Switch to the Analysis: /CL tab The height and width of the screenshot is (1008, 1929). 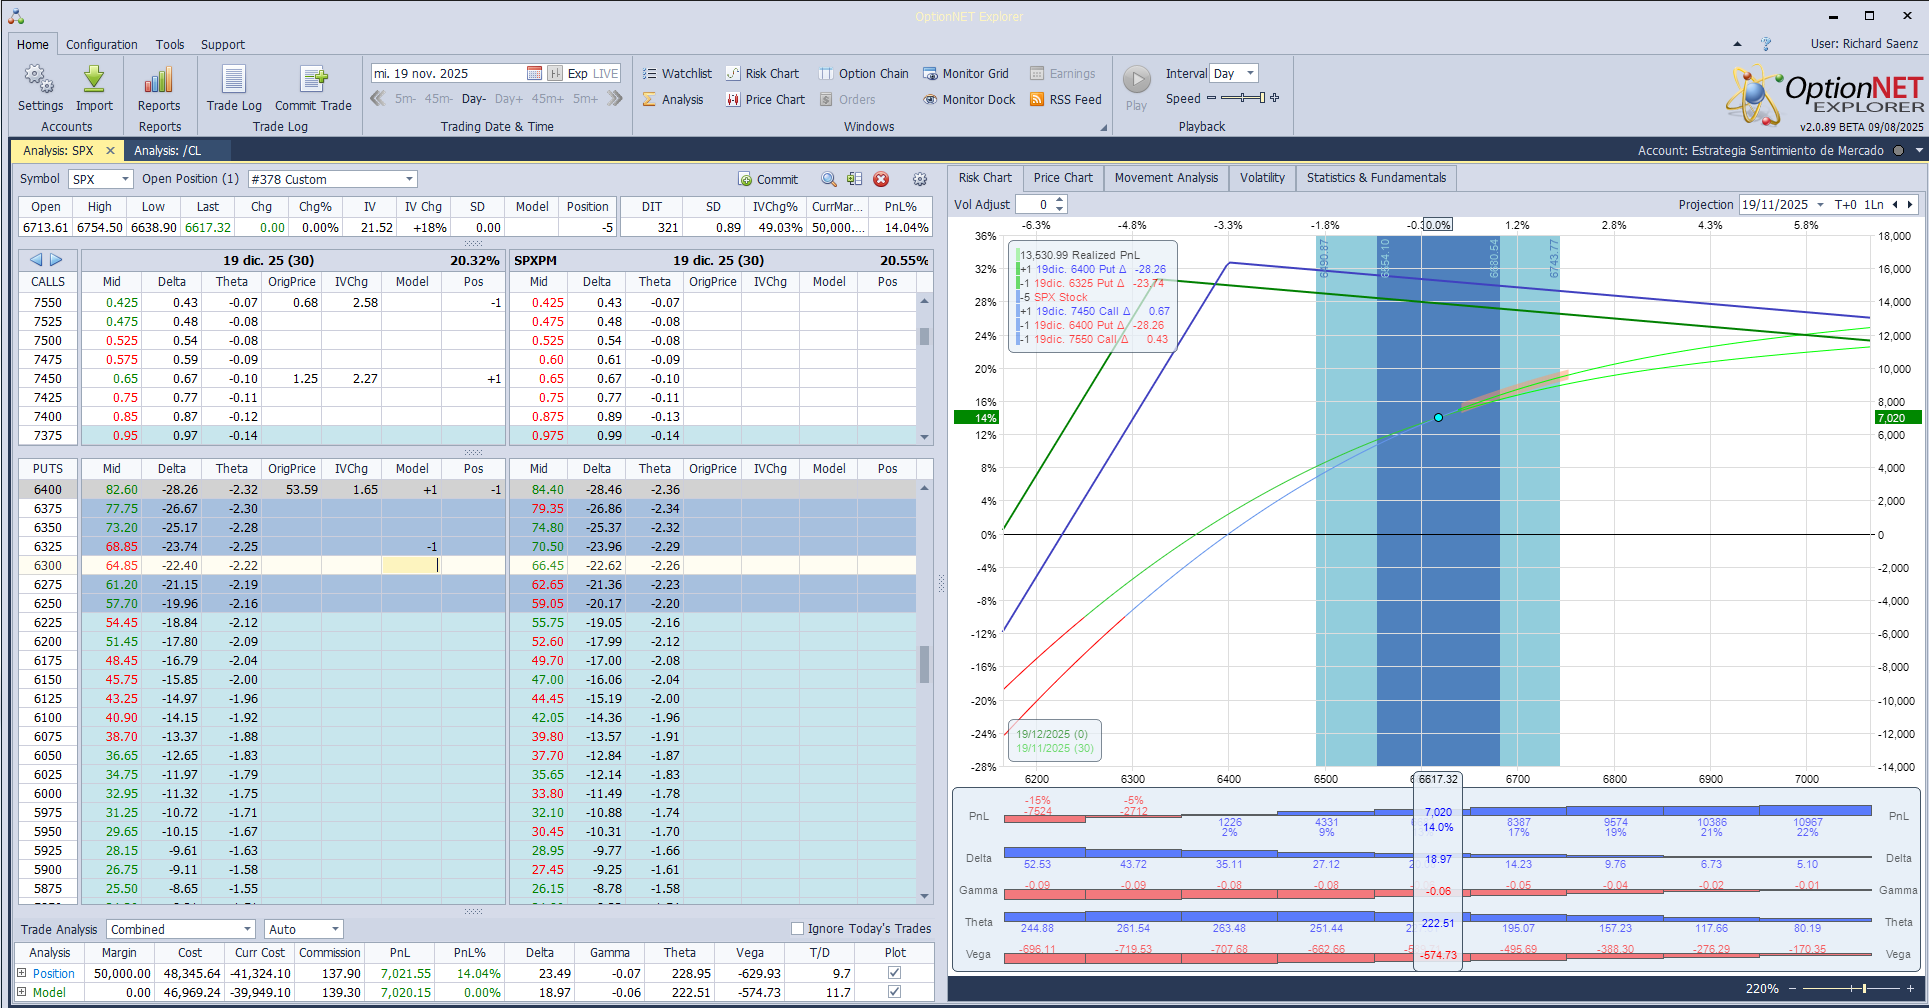click(167, 150)
